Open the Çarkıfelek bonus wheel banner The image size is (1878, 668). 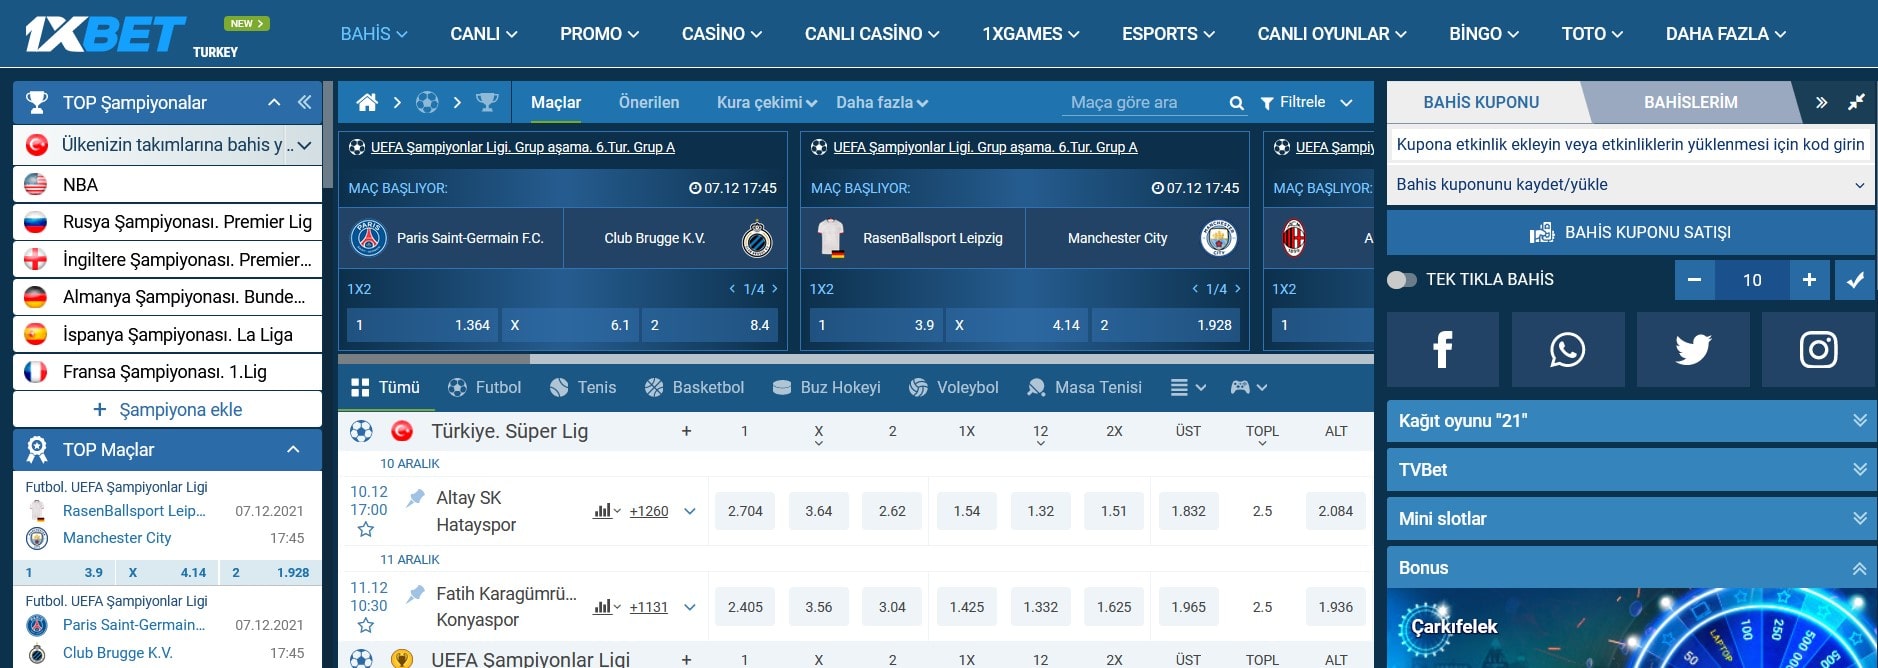(1631, 628)
